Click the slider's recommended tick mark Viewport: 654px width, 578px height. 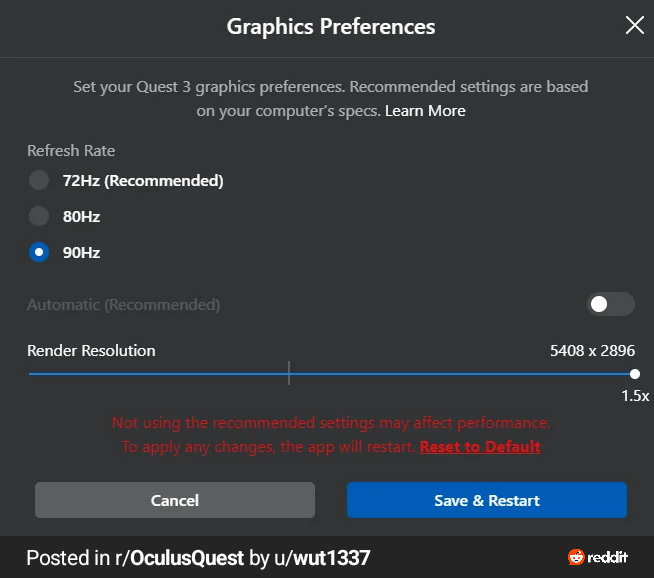click(x=289, y=373)
